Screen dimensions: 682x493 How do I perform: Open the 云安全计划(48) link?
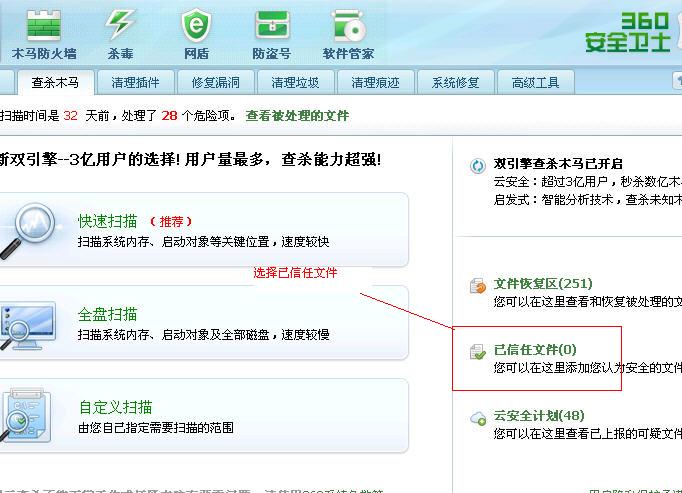[539, 416]
